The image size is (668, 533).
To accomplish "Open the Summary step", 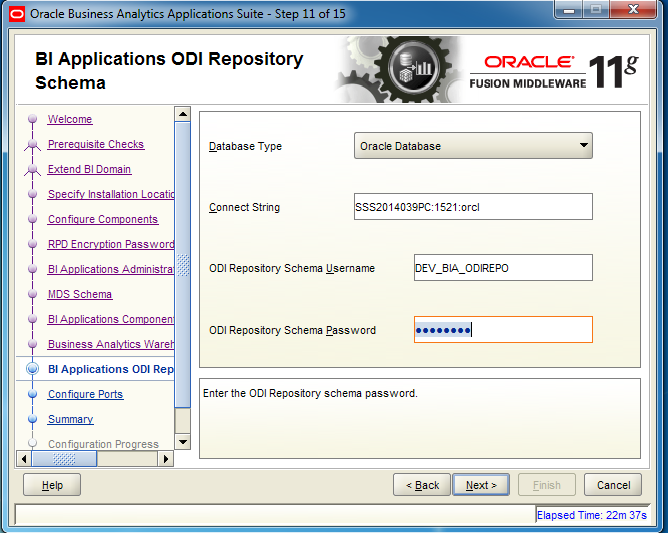I will pyautogui.click(x=70, y=419).
